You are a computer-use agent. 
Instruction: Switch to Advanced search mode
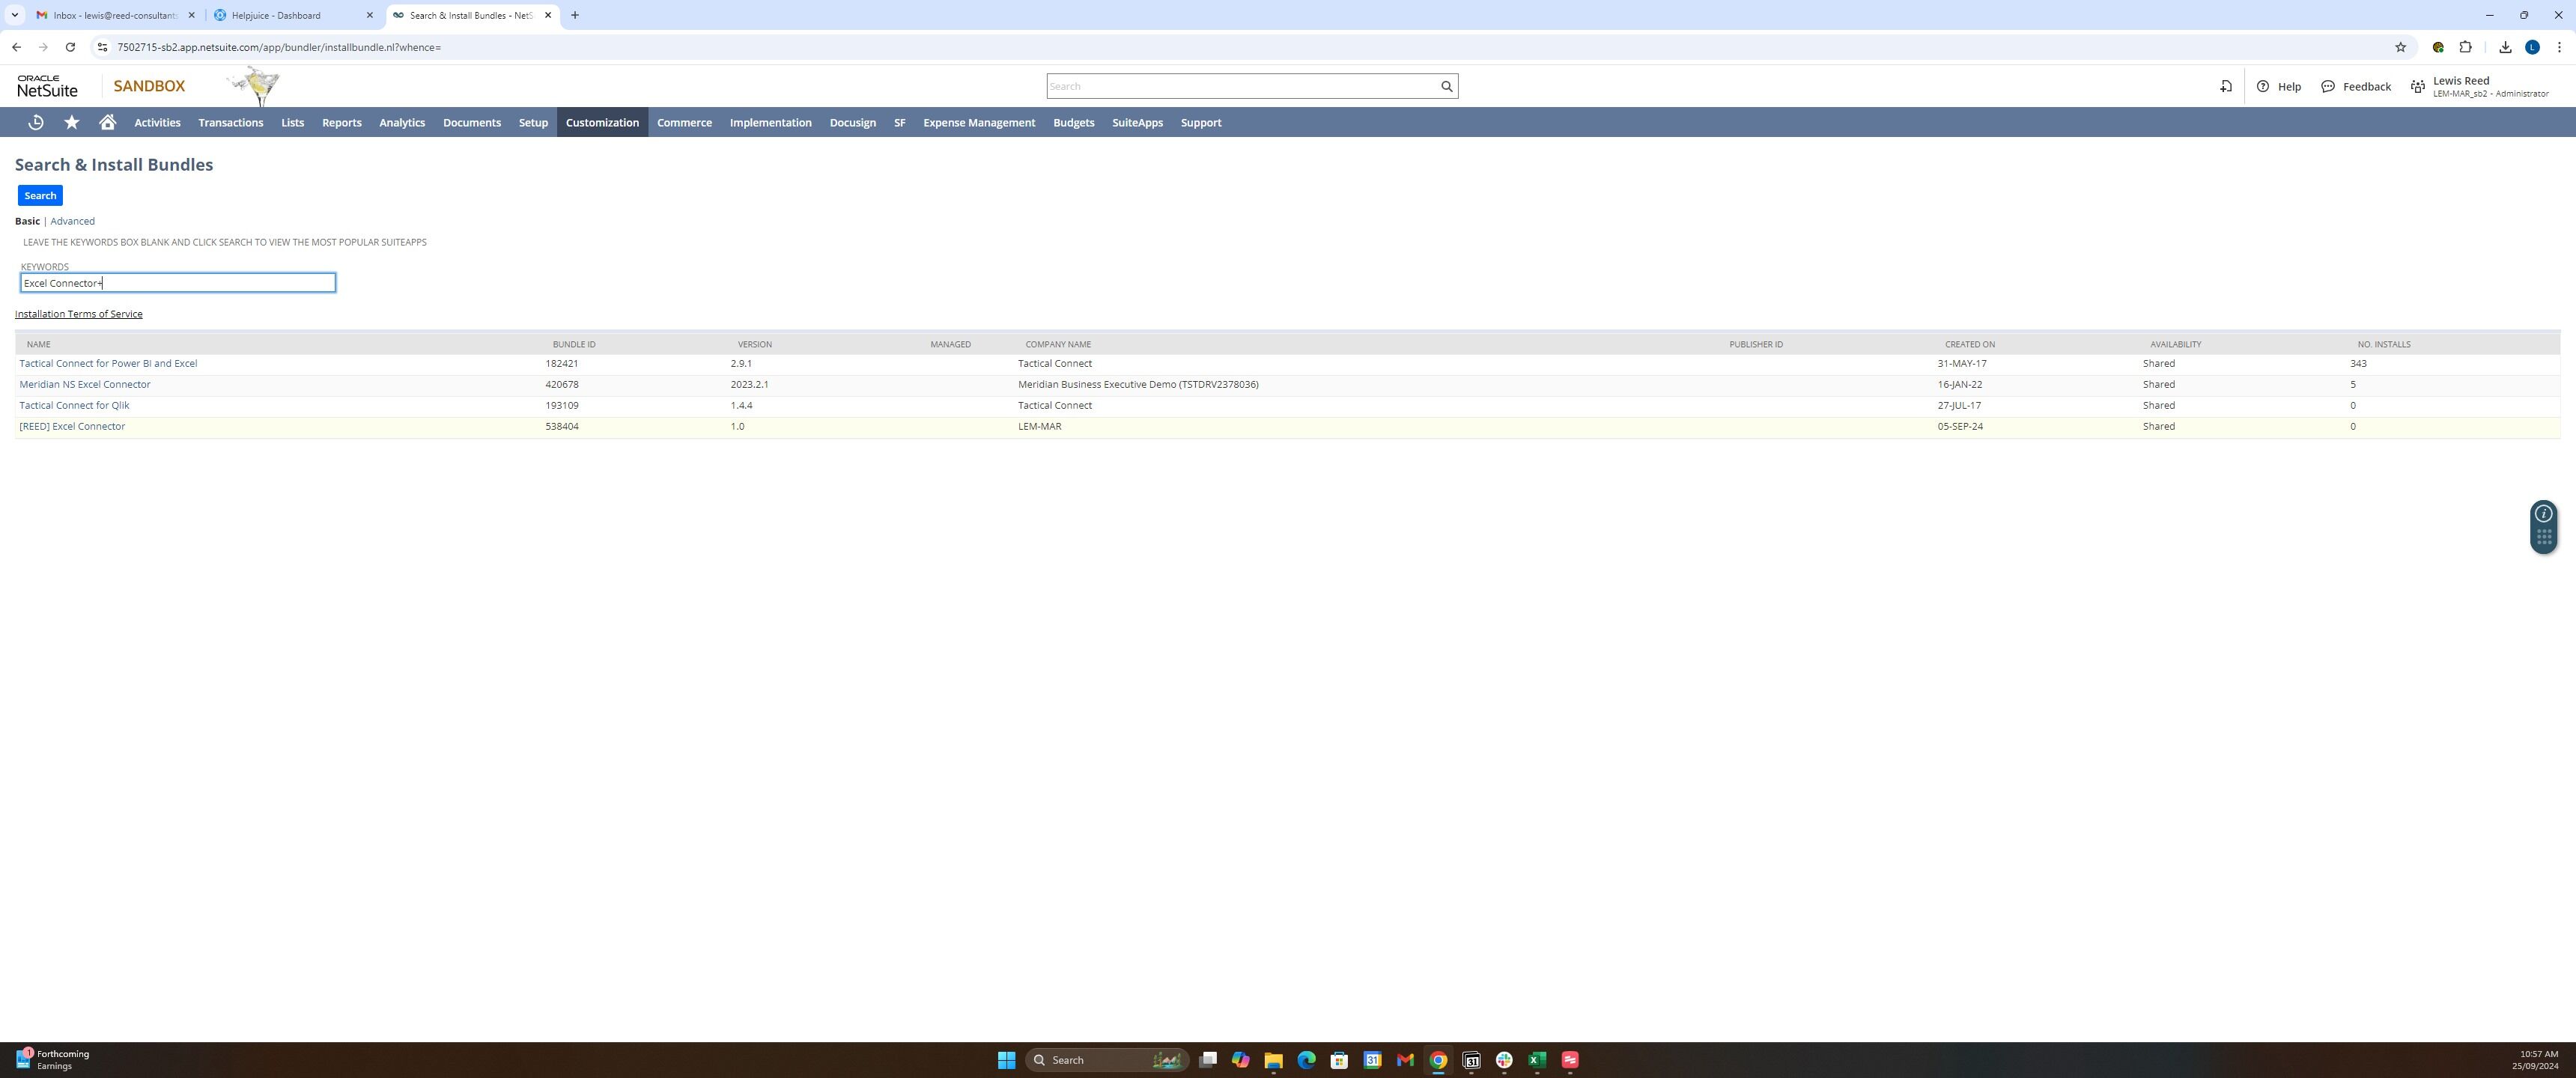click(72, 221)
